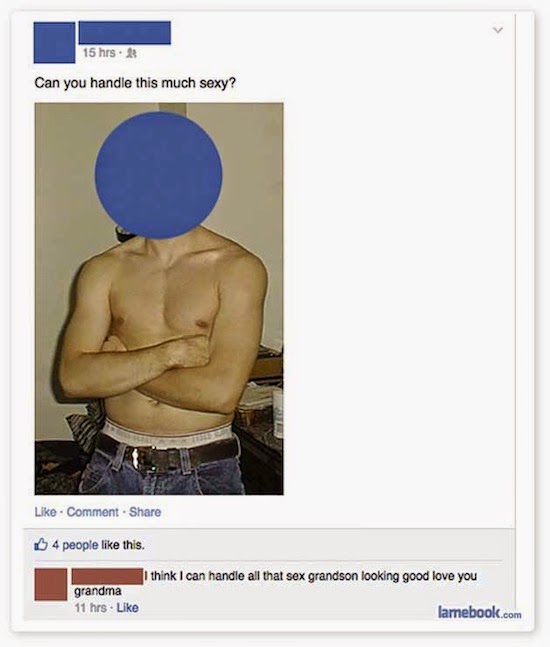Click grandma's comment text

coord(276,583)
